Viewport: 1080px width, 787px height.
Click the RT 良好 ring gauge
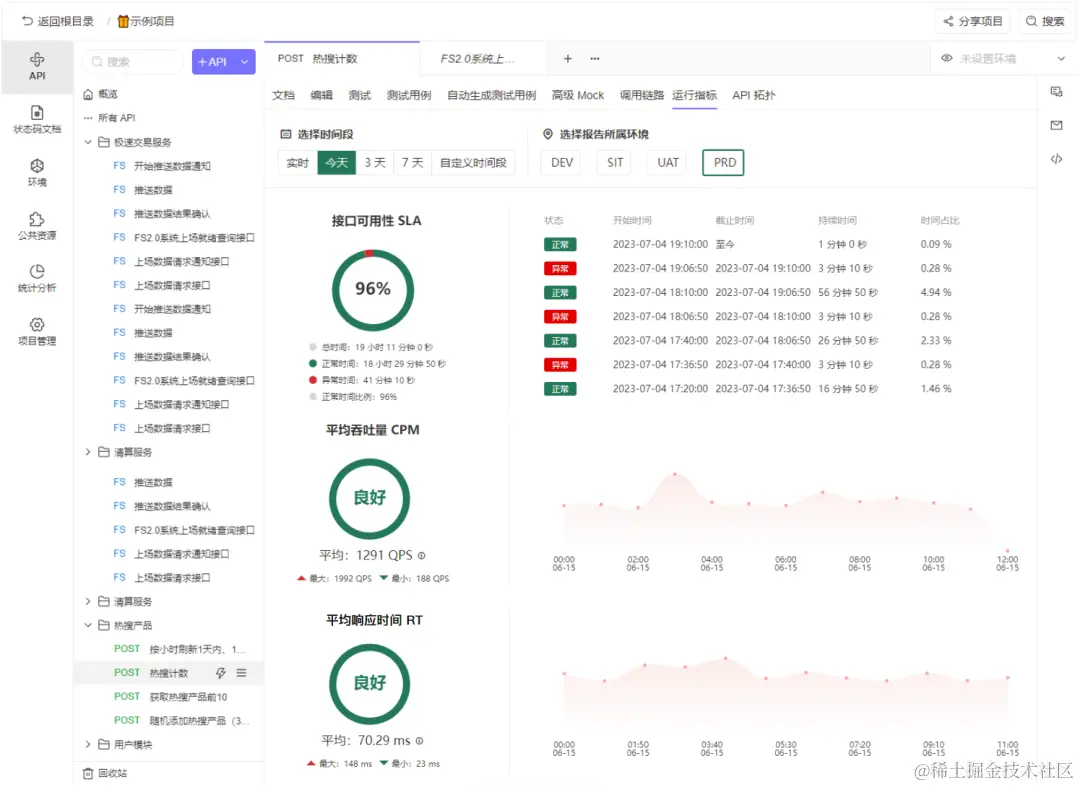370,683
